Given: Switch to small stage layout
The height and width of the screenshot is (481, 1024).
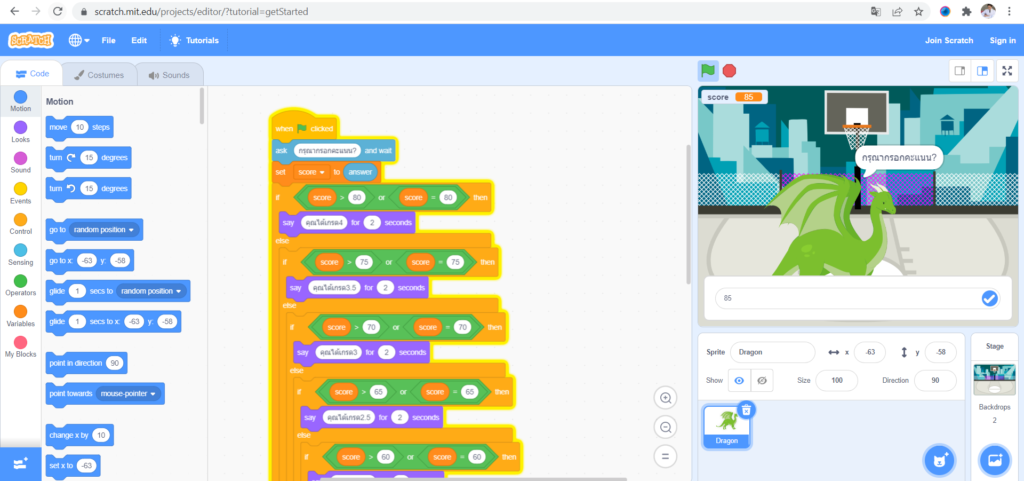Looking at the screenshot, I should pyautogui.click(x=959, y=71).
